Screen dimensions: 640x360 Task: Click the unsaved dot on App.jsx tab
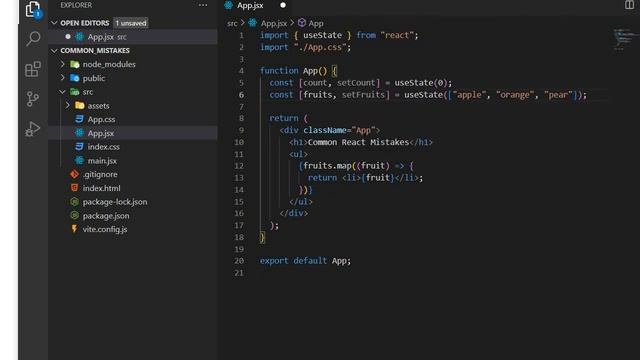(283, 5)
